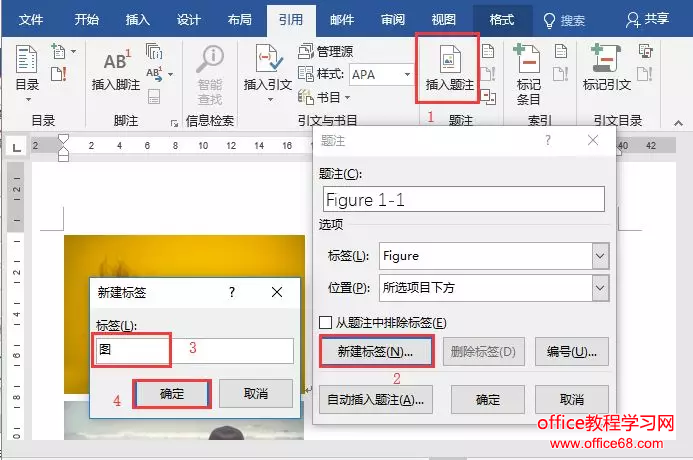Confirm with 确定 in the 题注 dialog
Viewport: 693px width, 460px height.
click(487, 400)
